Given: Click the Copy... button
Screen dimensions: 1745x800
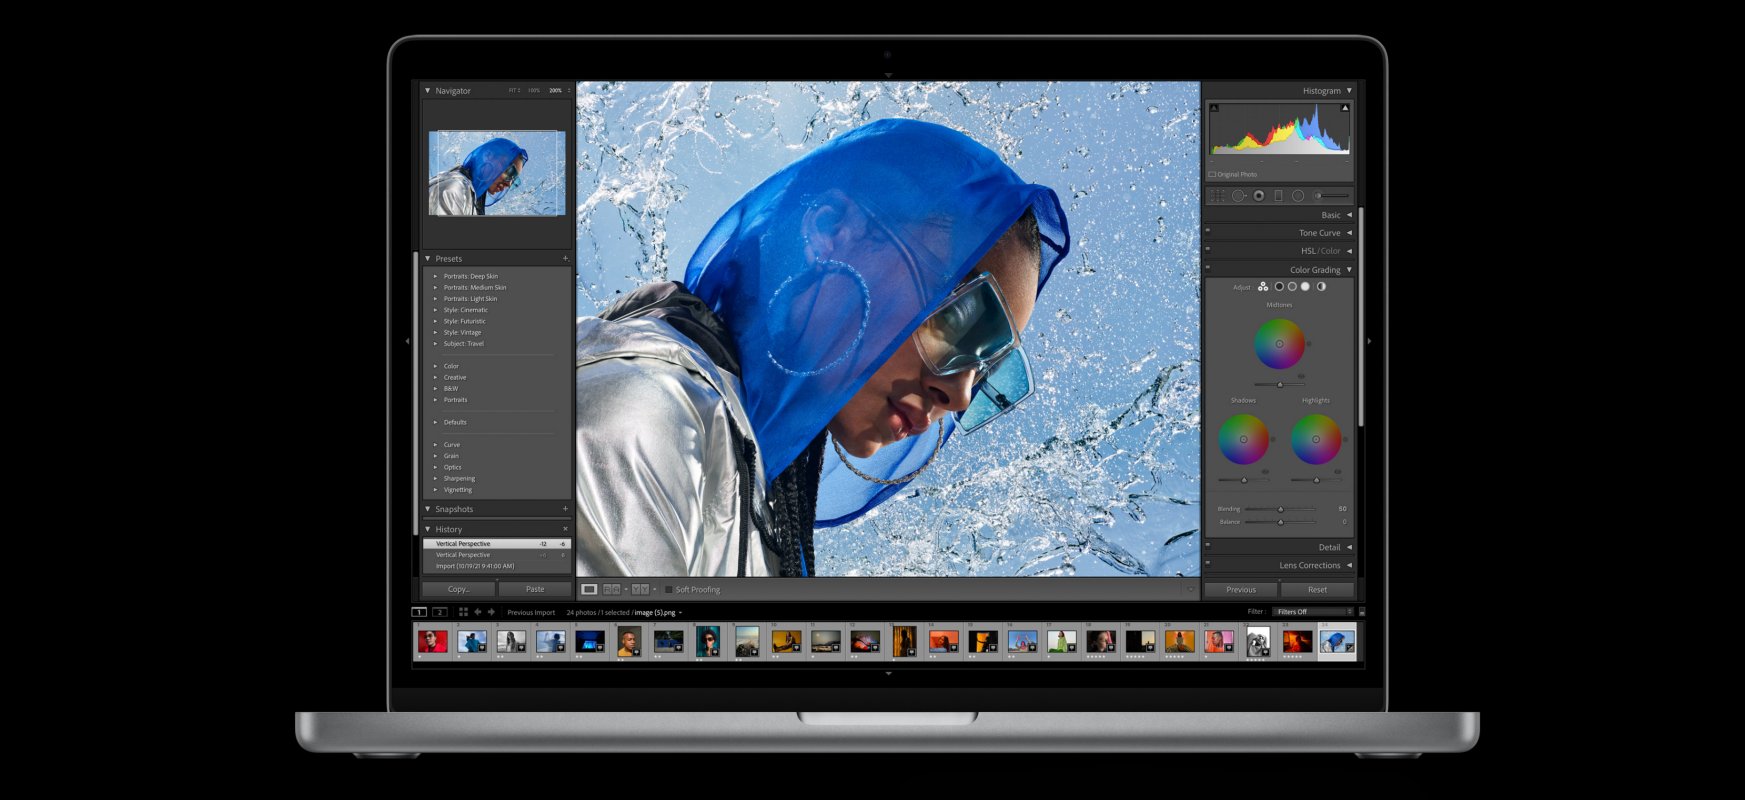Looking at the screenshot, I should point(459,589).
